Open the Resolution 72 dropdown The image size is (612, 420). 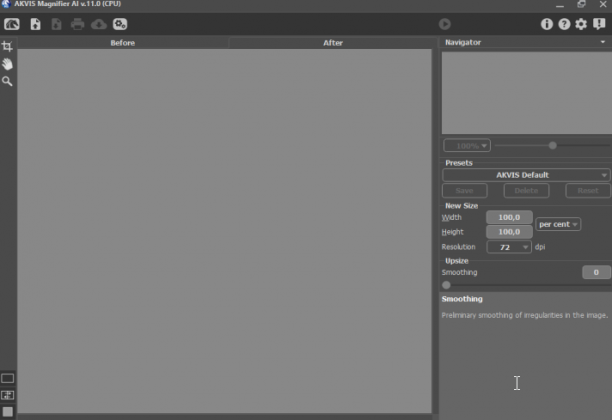[x=509, y=247]
